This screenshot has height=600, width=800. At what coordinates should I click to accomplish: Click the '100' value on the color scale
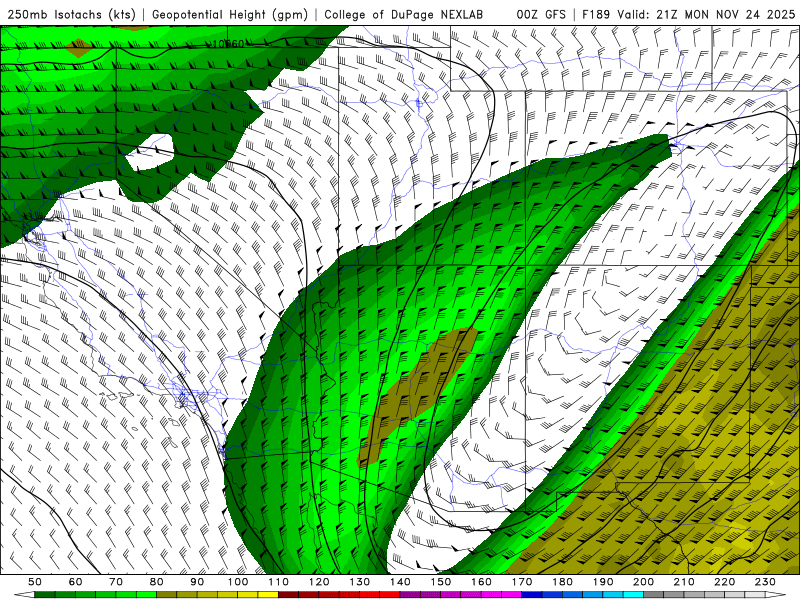[x=238, y=582]
